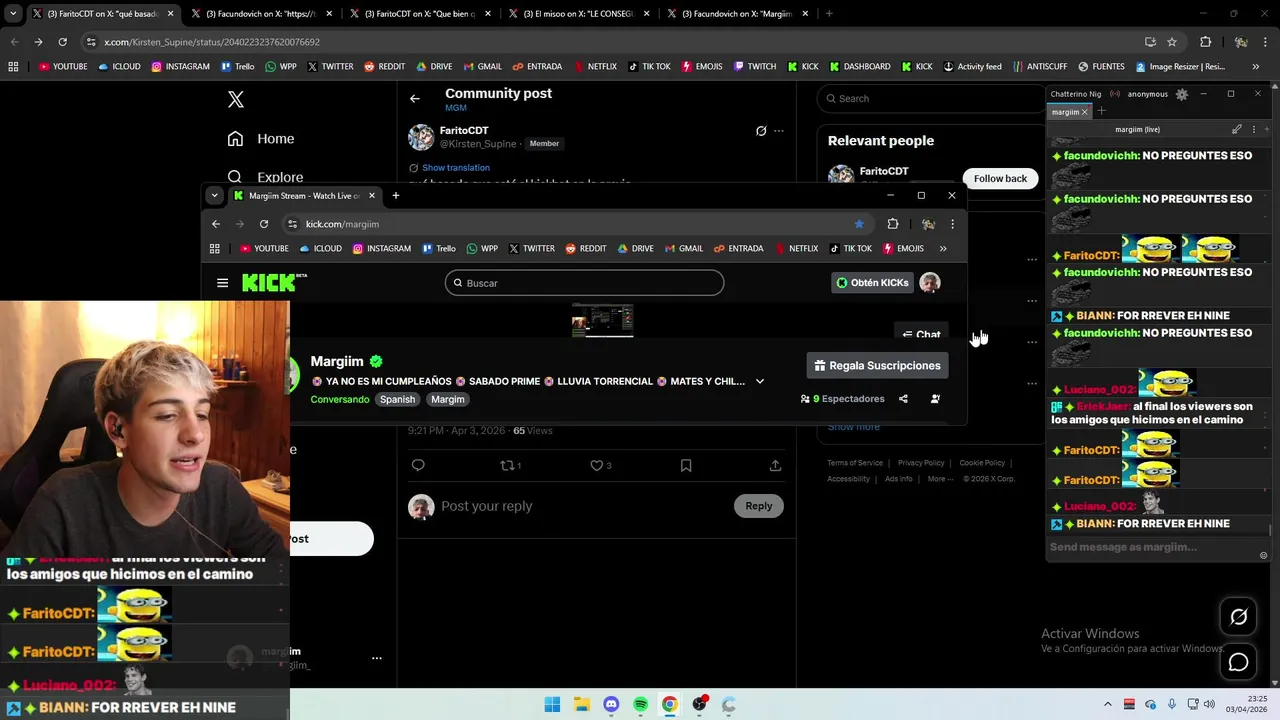This screenshot has width=1280, height=720.
Task: Focus the X Search box
Action: [x=930, y=98]
